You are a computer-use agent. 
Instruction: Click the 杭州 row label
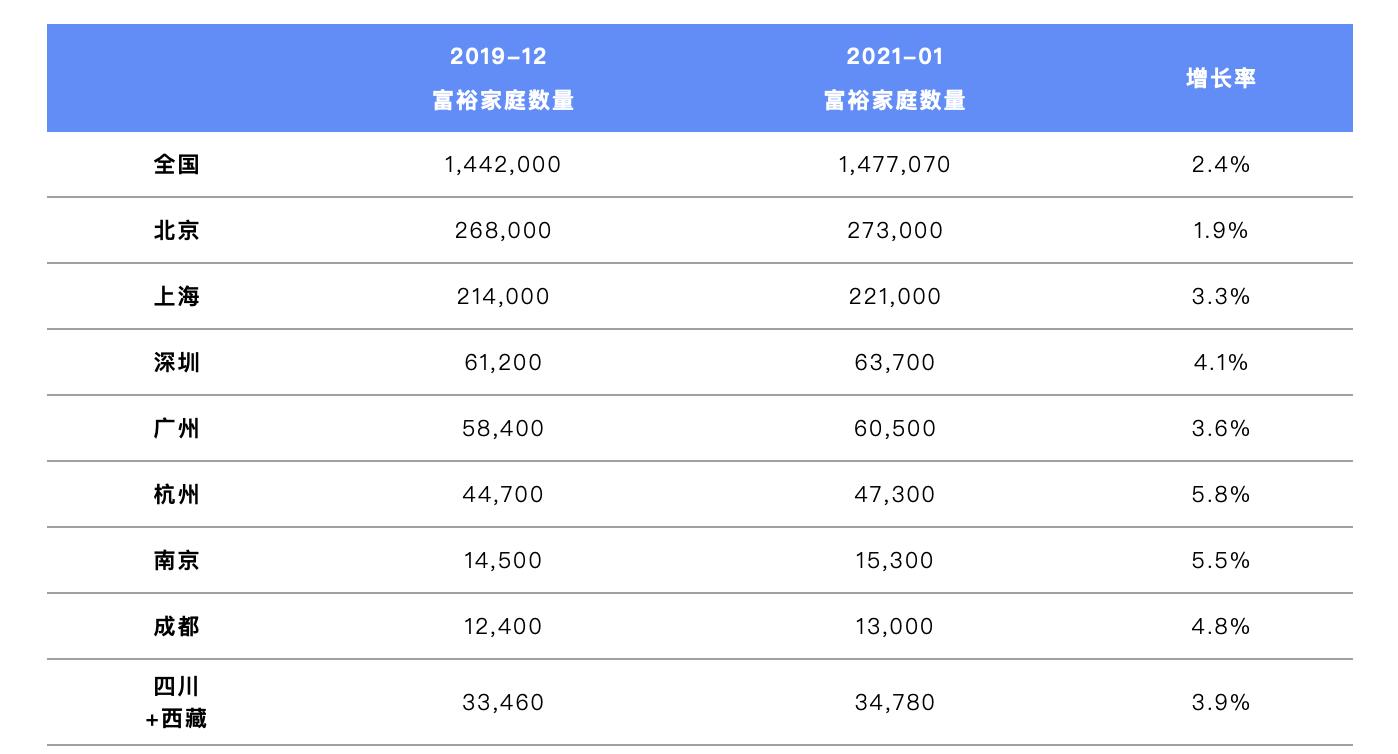pos(177,494)
